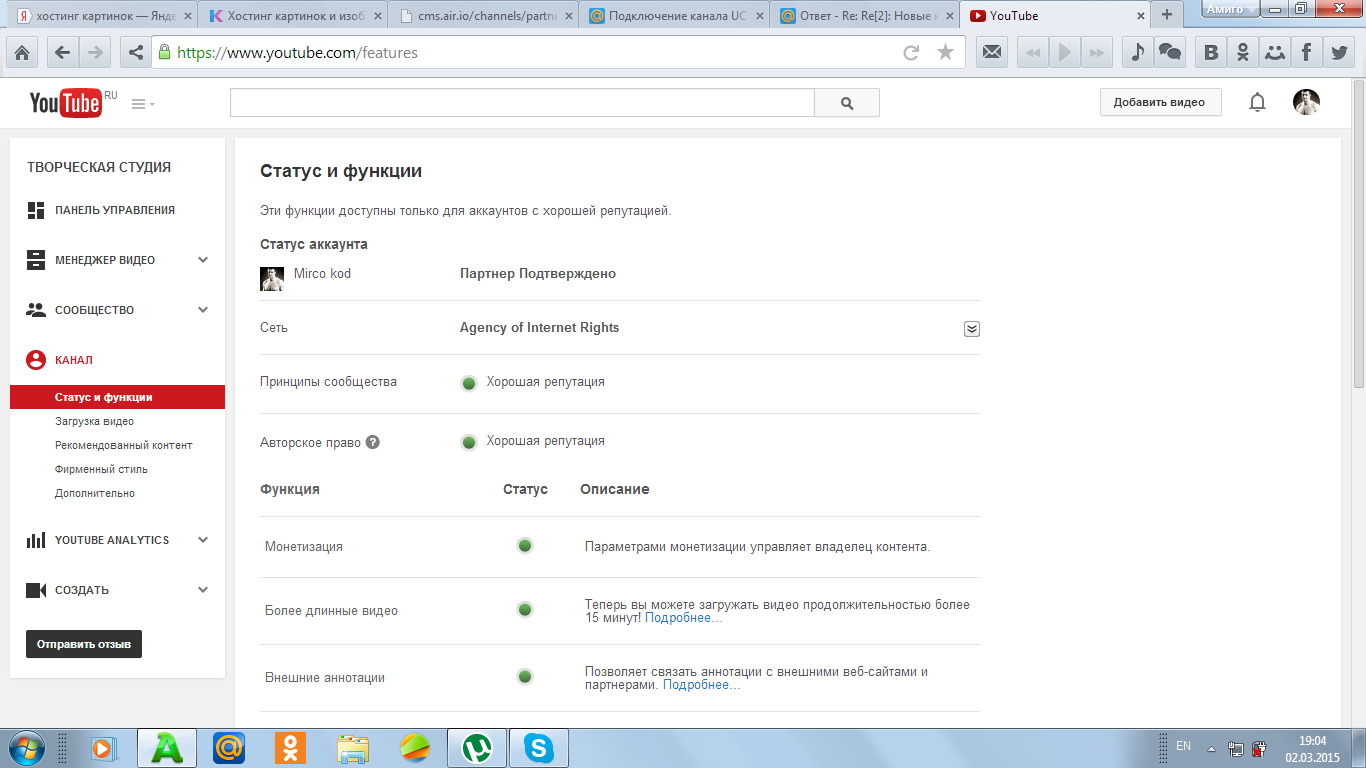Open the share icon beside the address bar
Viewport: 1366px width, 768px height.
[x=136, y=53]
